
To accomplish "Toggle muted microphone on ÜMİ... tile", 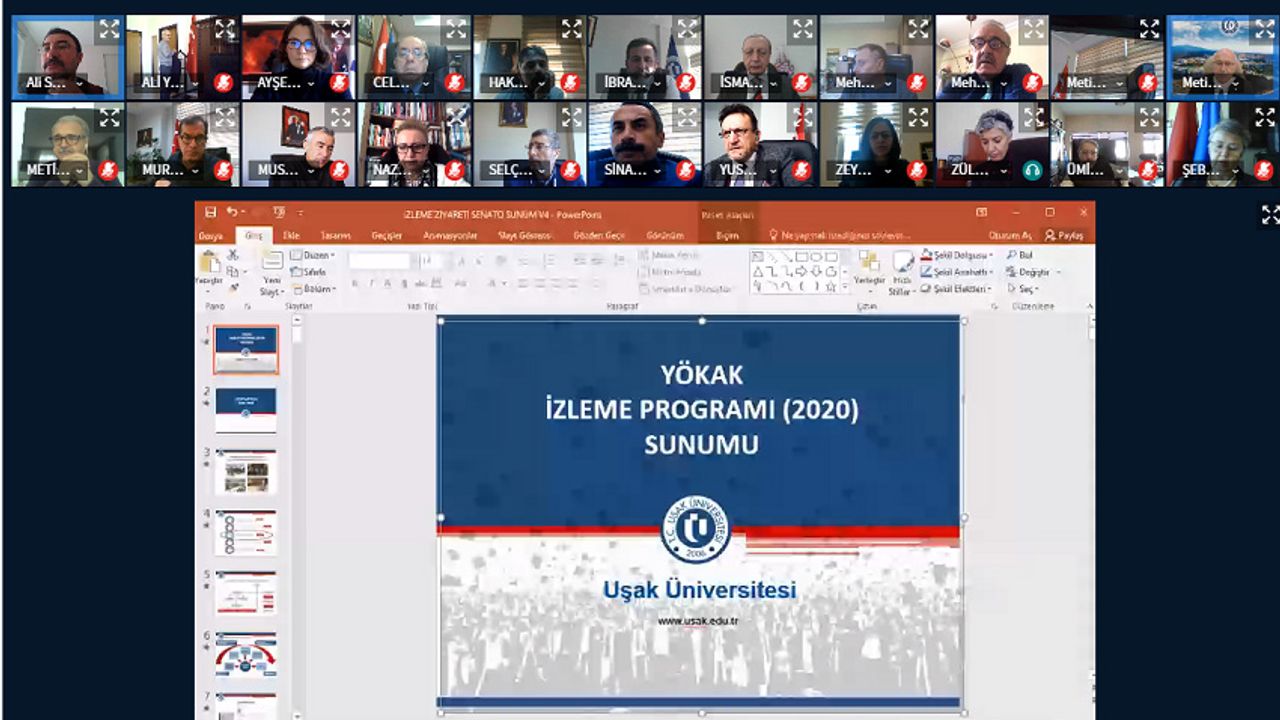I will click(1148, 171).
